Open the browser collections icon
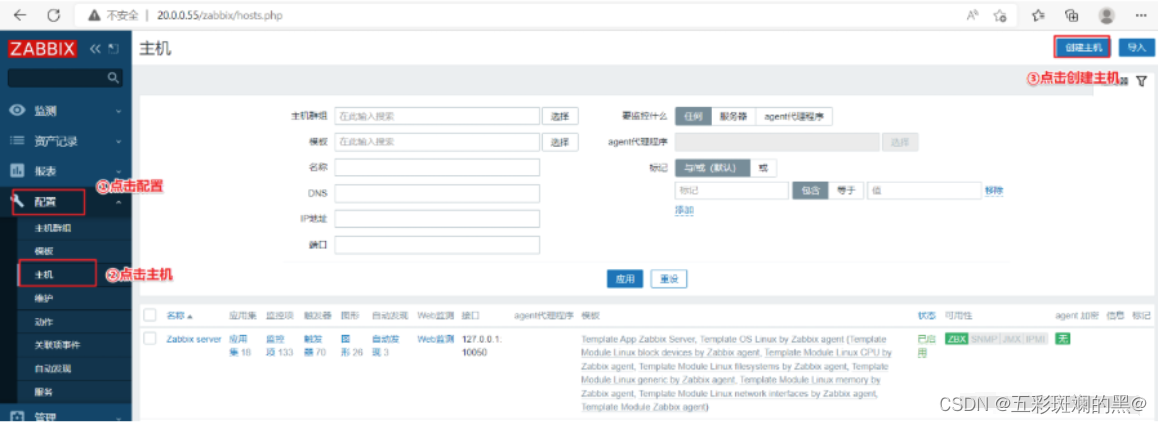 click(x=1071, y=15)
